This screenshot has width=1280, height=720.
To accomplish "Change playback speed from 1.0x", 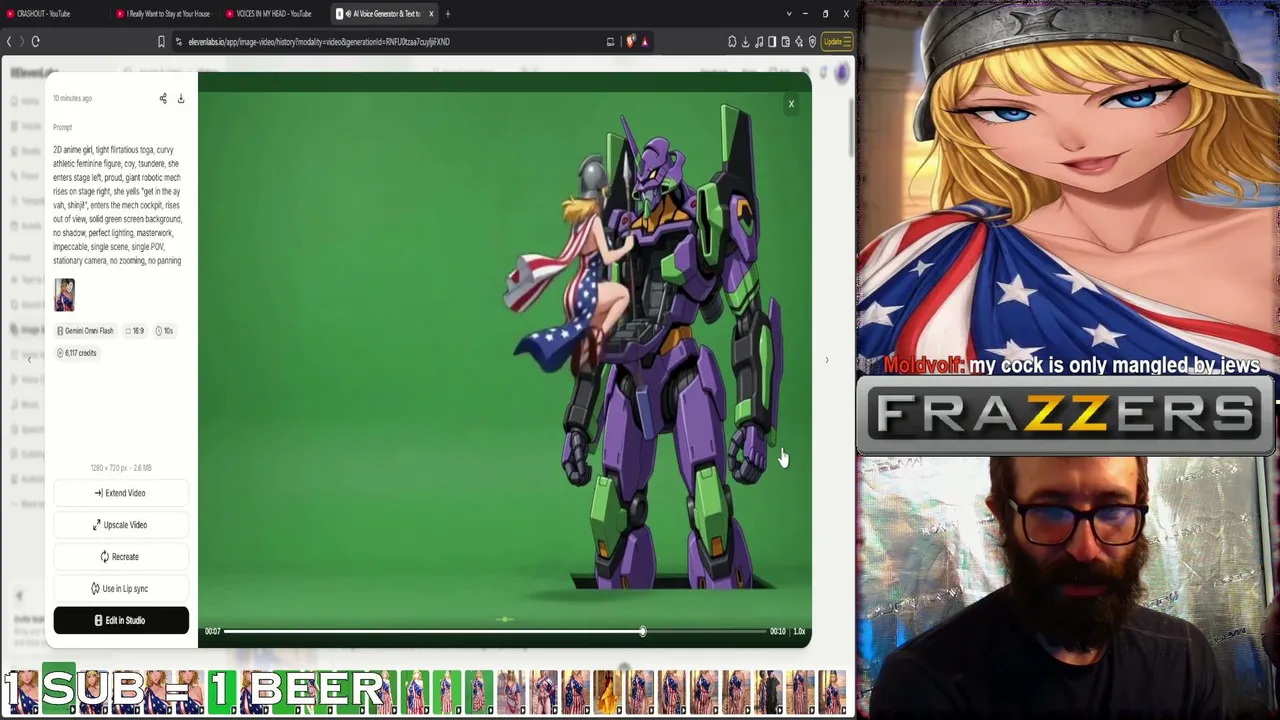I will click(799, 632).
